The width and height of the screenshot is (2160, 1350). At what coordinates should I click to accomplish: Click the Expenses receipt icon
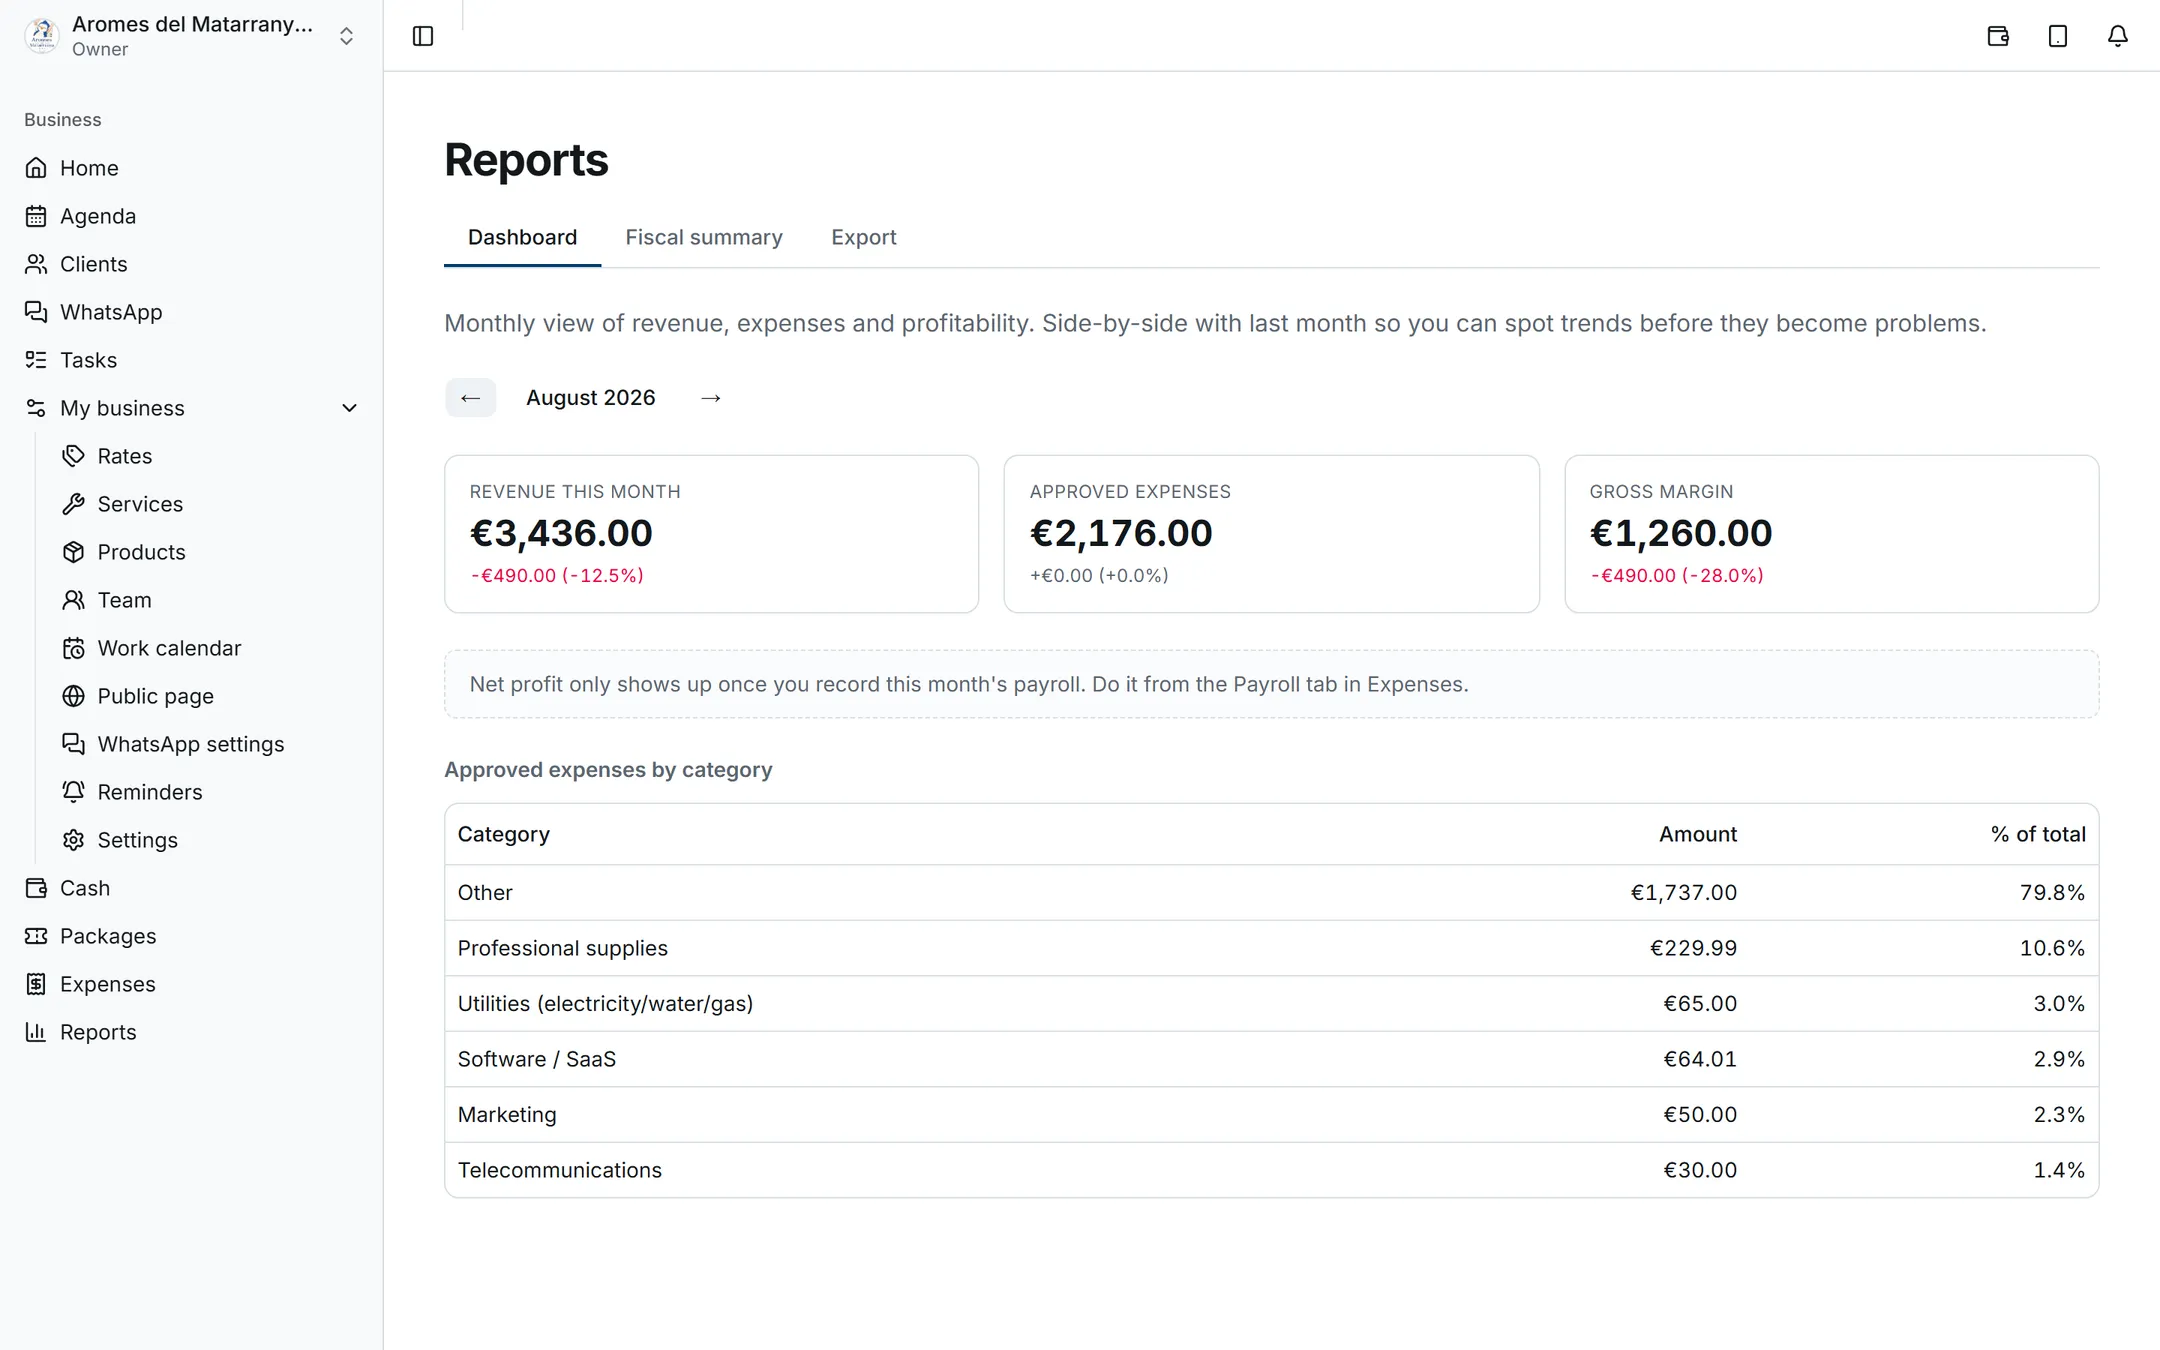click(x=36, y=984)
